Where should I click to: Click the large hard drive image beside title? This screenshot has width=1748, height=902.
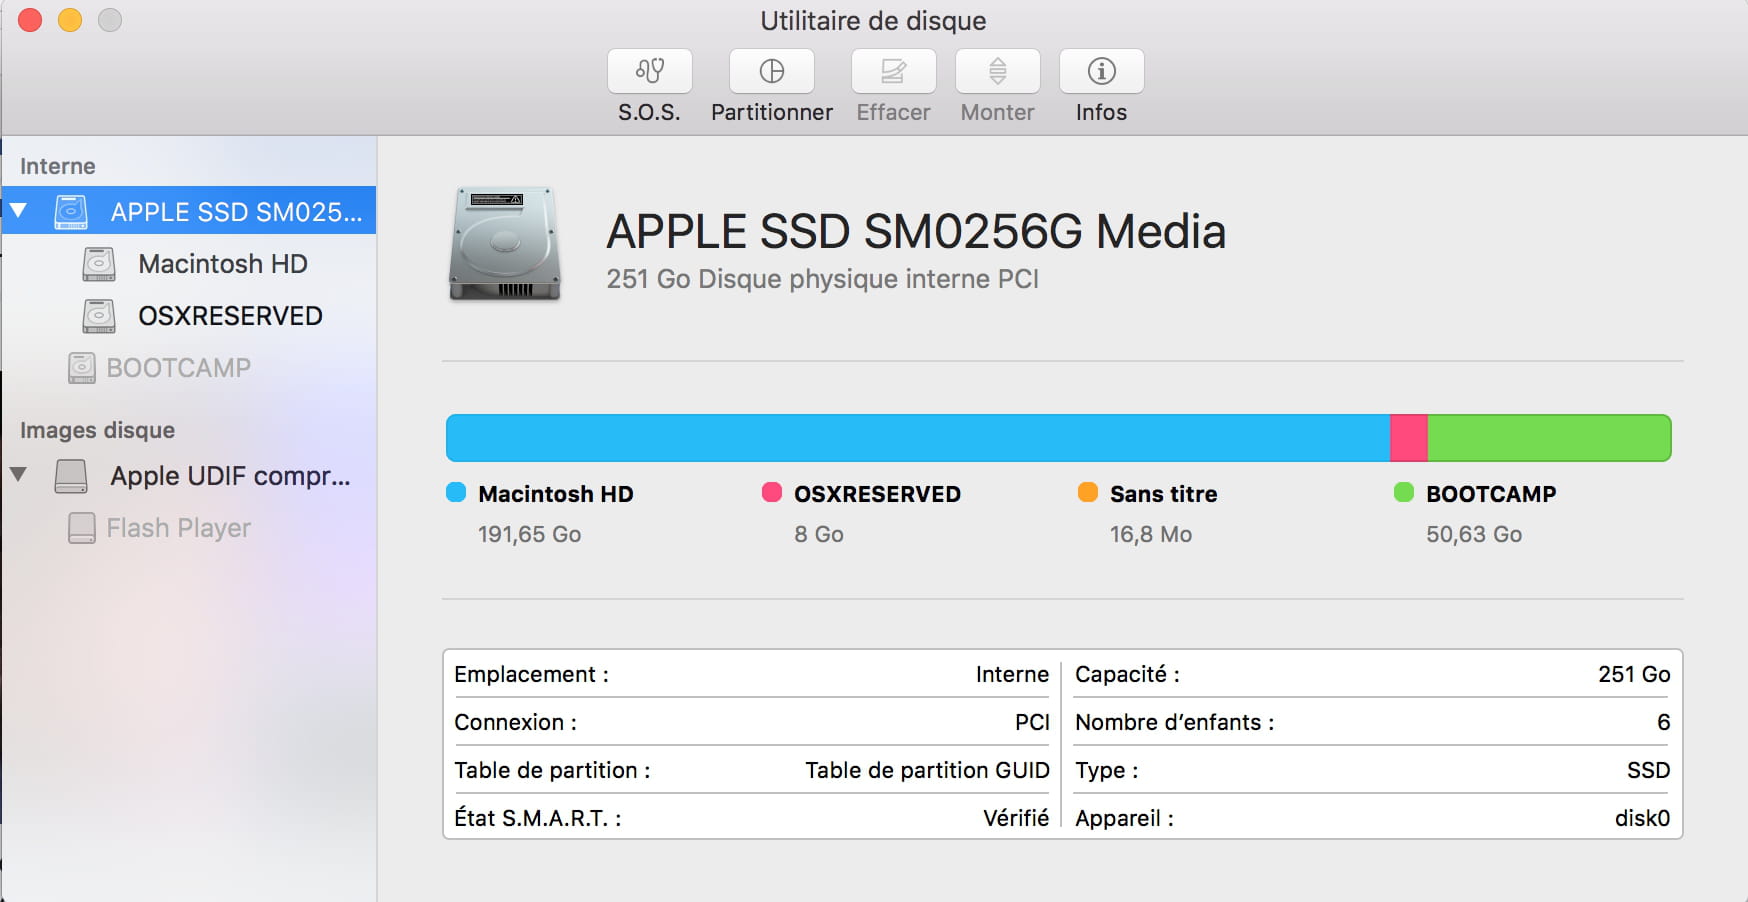[505, 243]
